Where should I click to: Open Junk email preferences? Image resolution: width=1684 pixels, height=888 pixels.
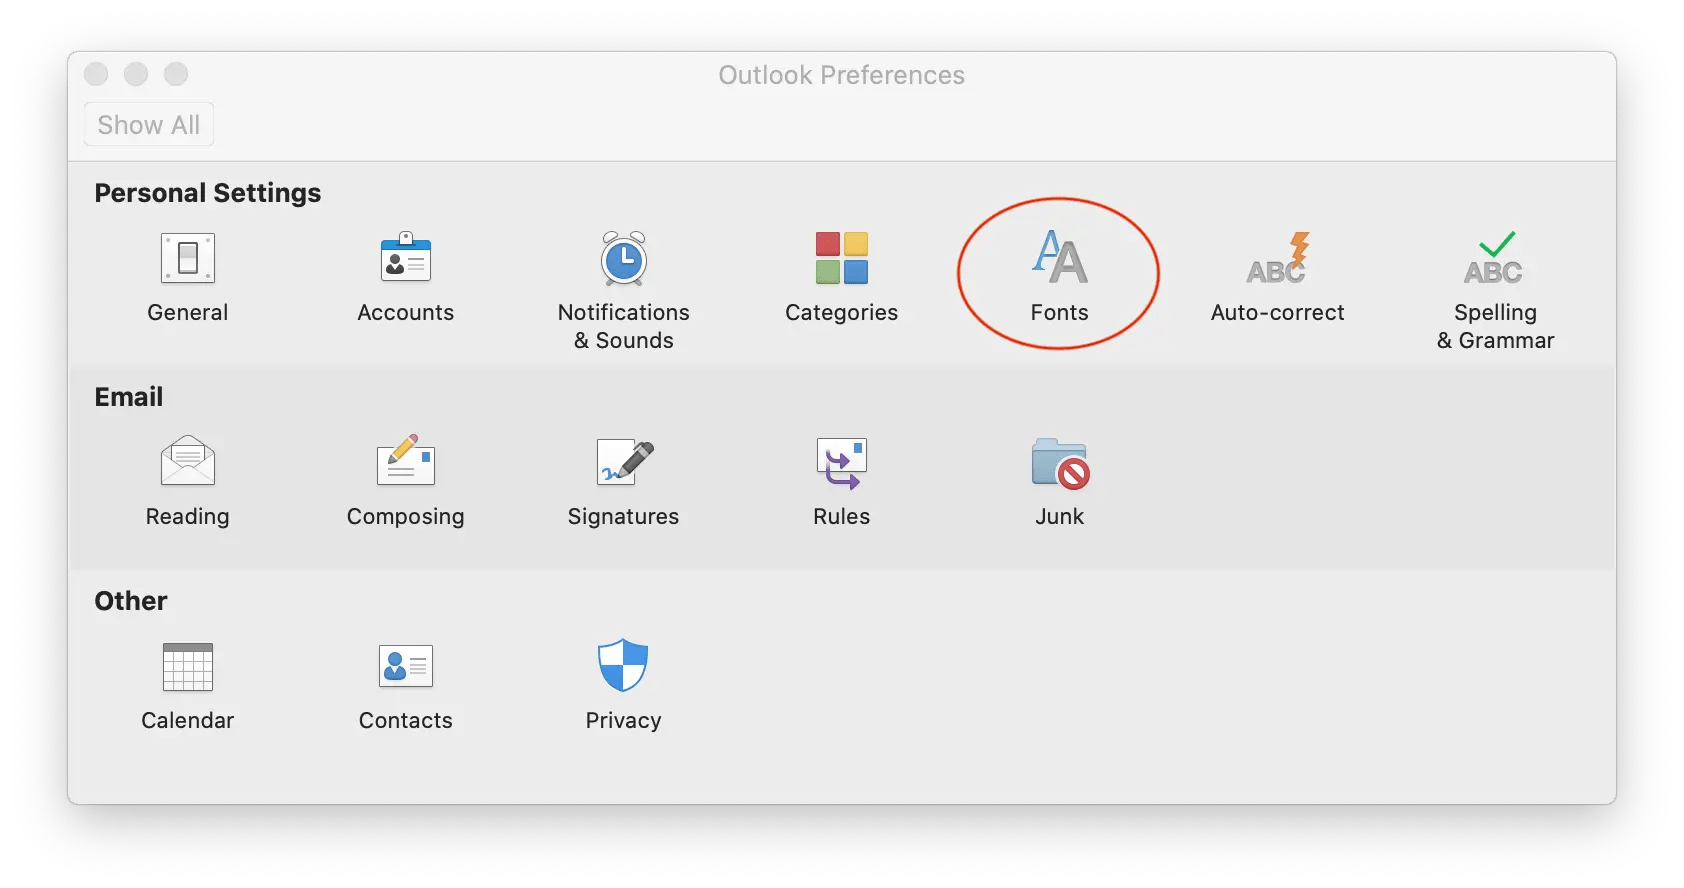pos(1059,462)
